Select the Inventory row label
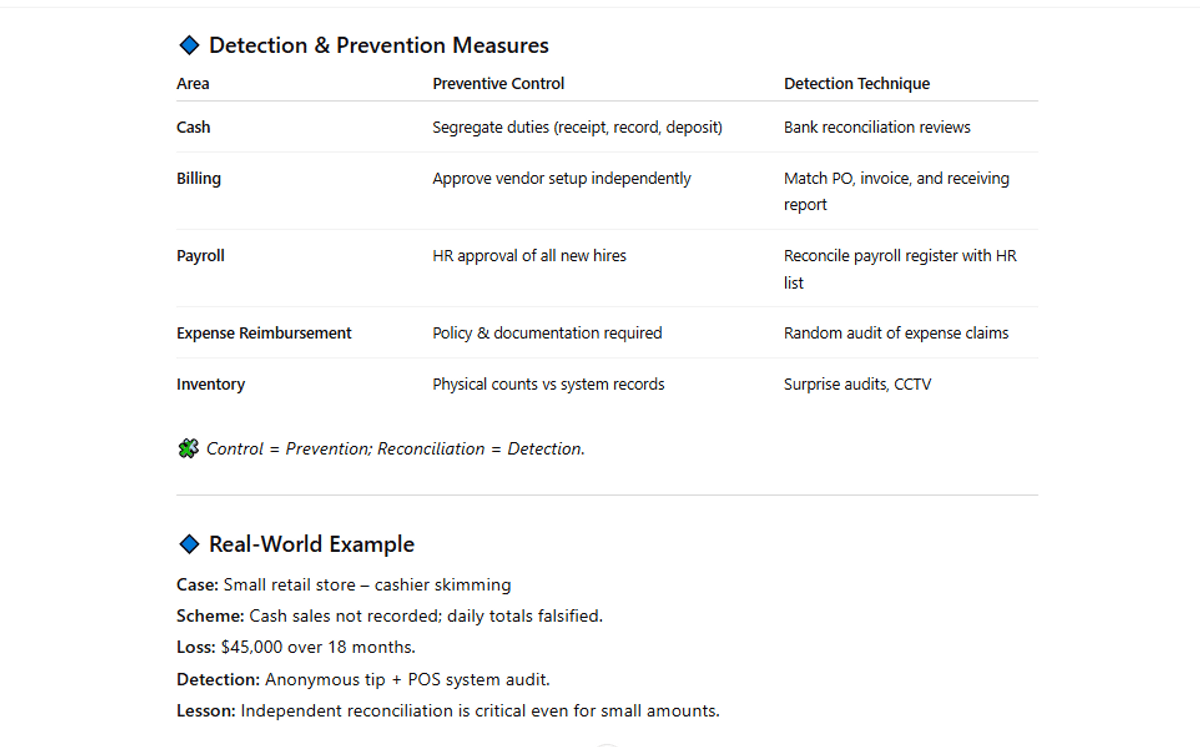1200x747 pixels. 210,384
